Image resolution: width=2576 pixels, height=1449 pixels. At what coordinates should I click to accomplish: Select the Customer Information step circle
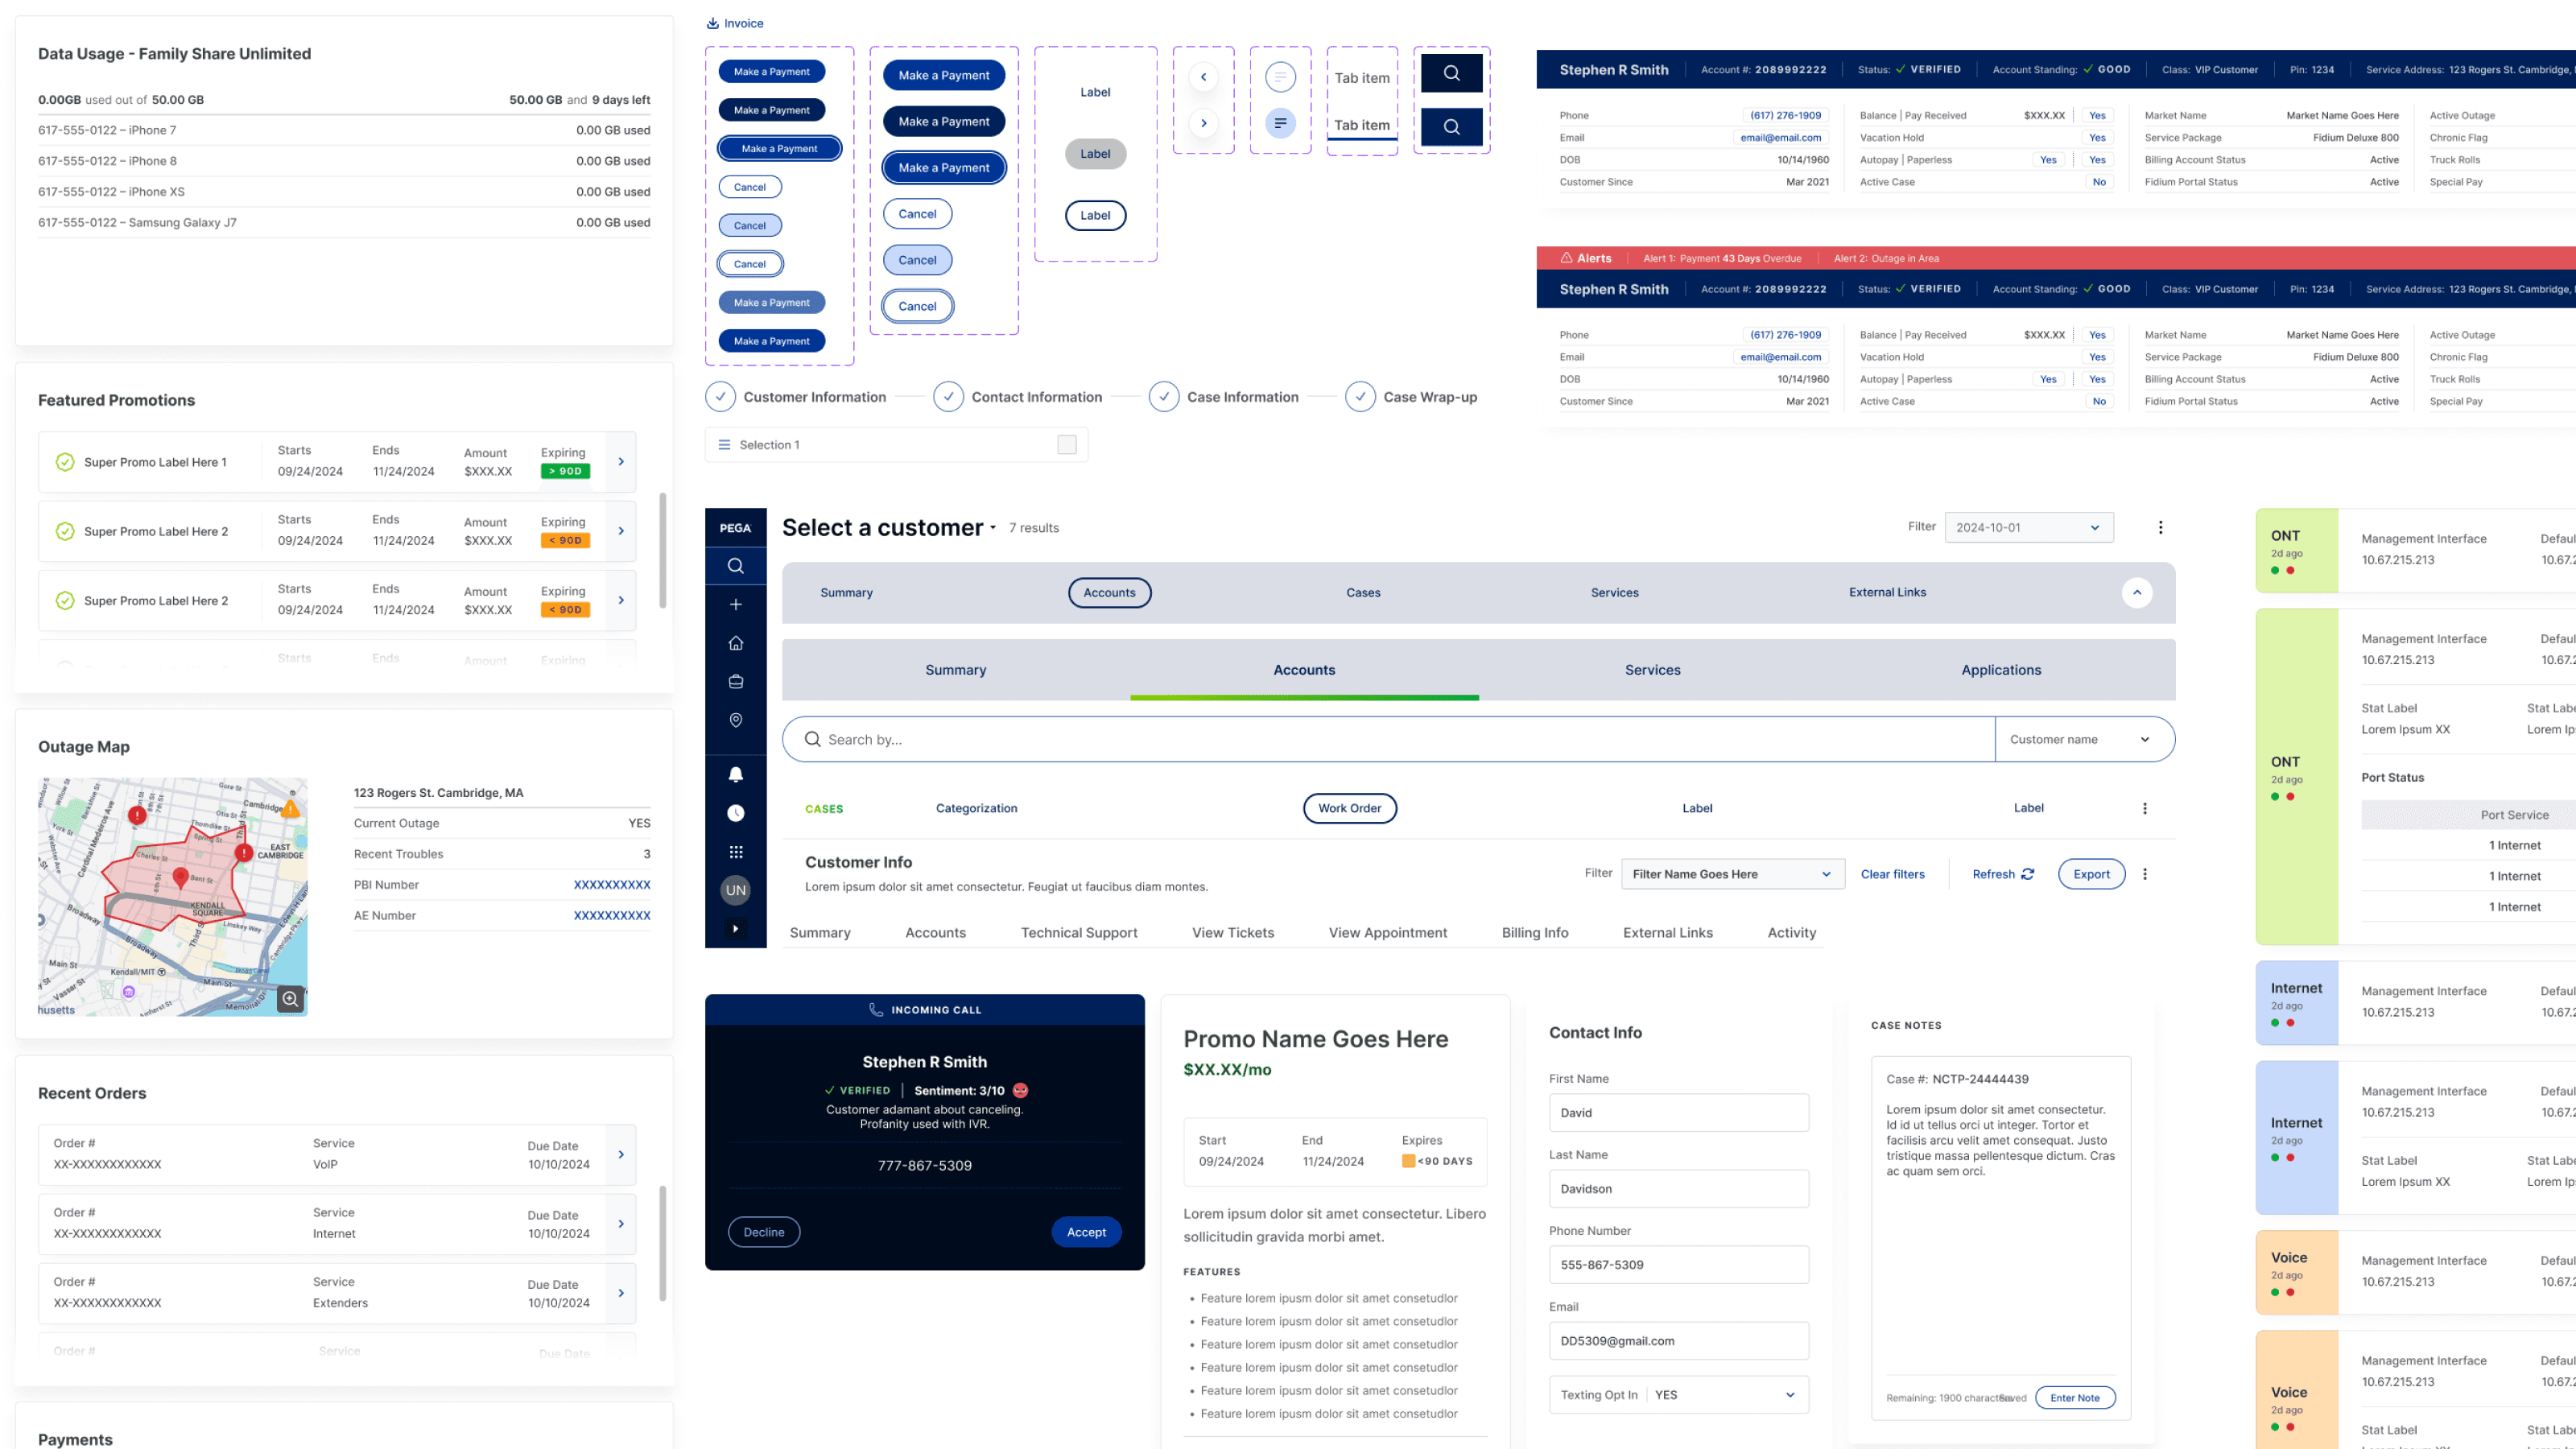tap(720, 397)
